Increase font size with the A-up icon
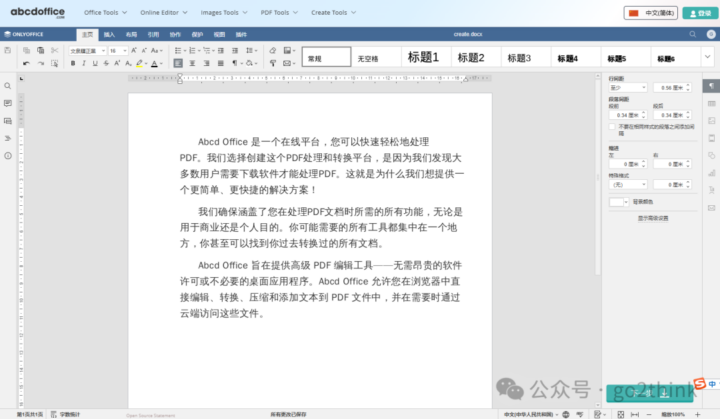Viewport: 720px width, 419px height. (x=134, y=51)
